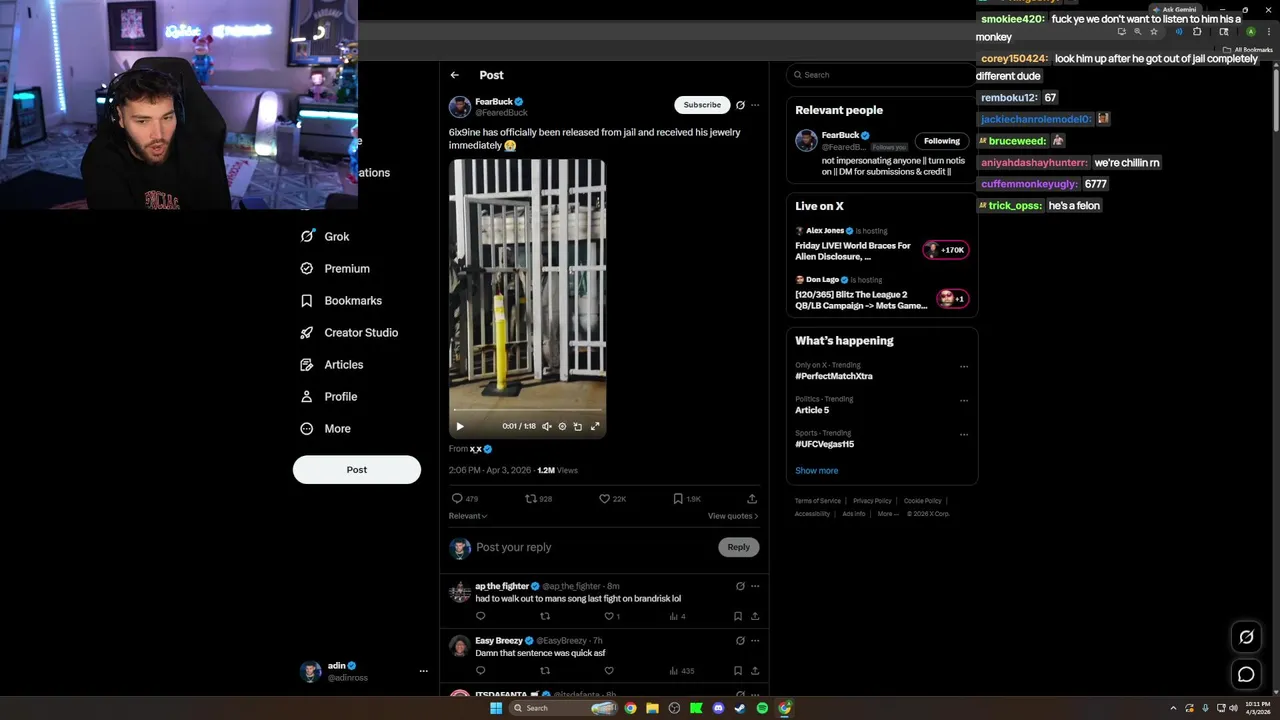Image resolution: width=1280 pixels, height=720 pixels.
Task: Bookmark Easy Breezy's reply
Action: (738, 671)
